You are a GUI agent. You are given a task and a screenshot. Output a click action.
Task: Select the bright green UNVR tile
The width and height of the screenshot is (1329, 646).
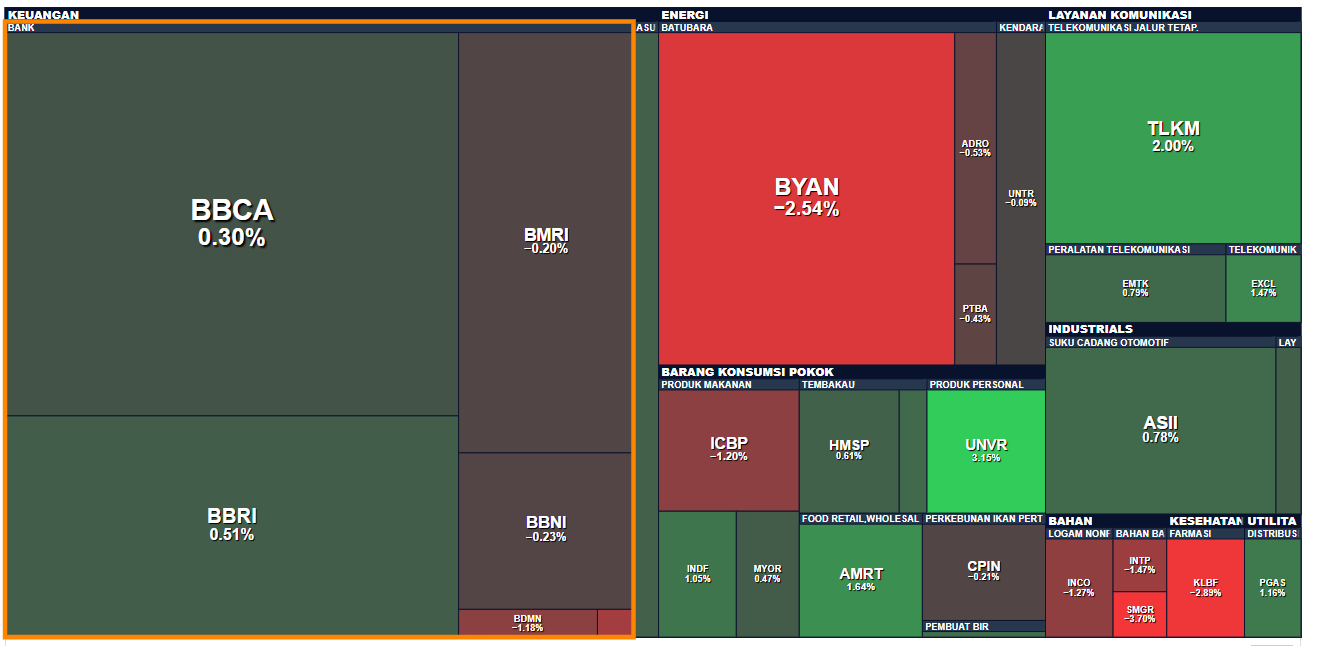point(985,450)
